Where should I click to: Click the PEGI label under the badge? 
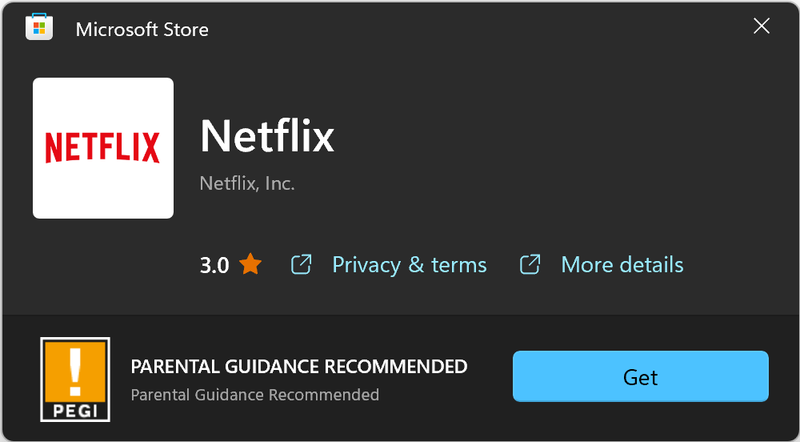75,408
